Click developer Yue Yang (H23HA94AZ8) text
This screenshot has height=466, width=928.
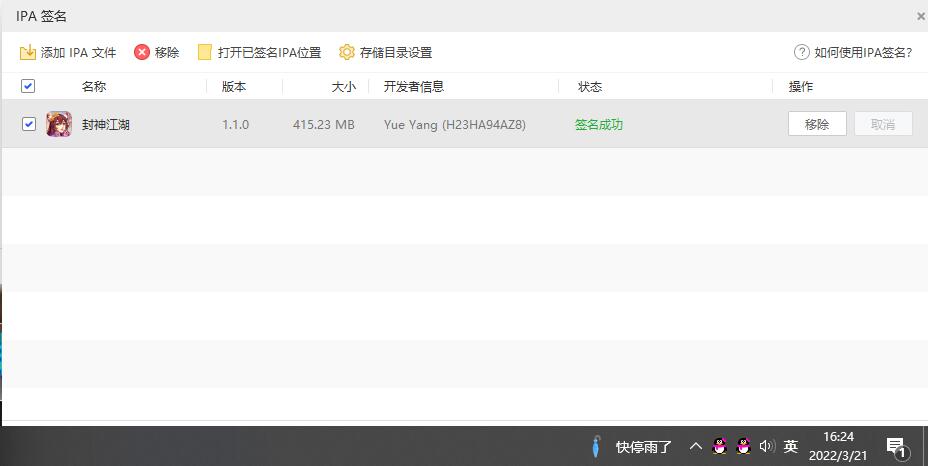pos(455,125)
